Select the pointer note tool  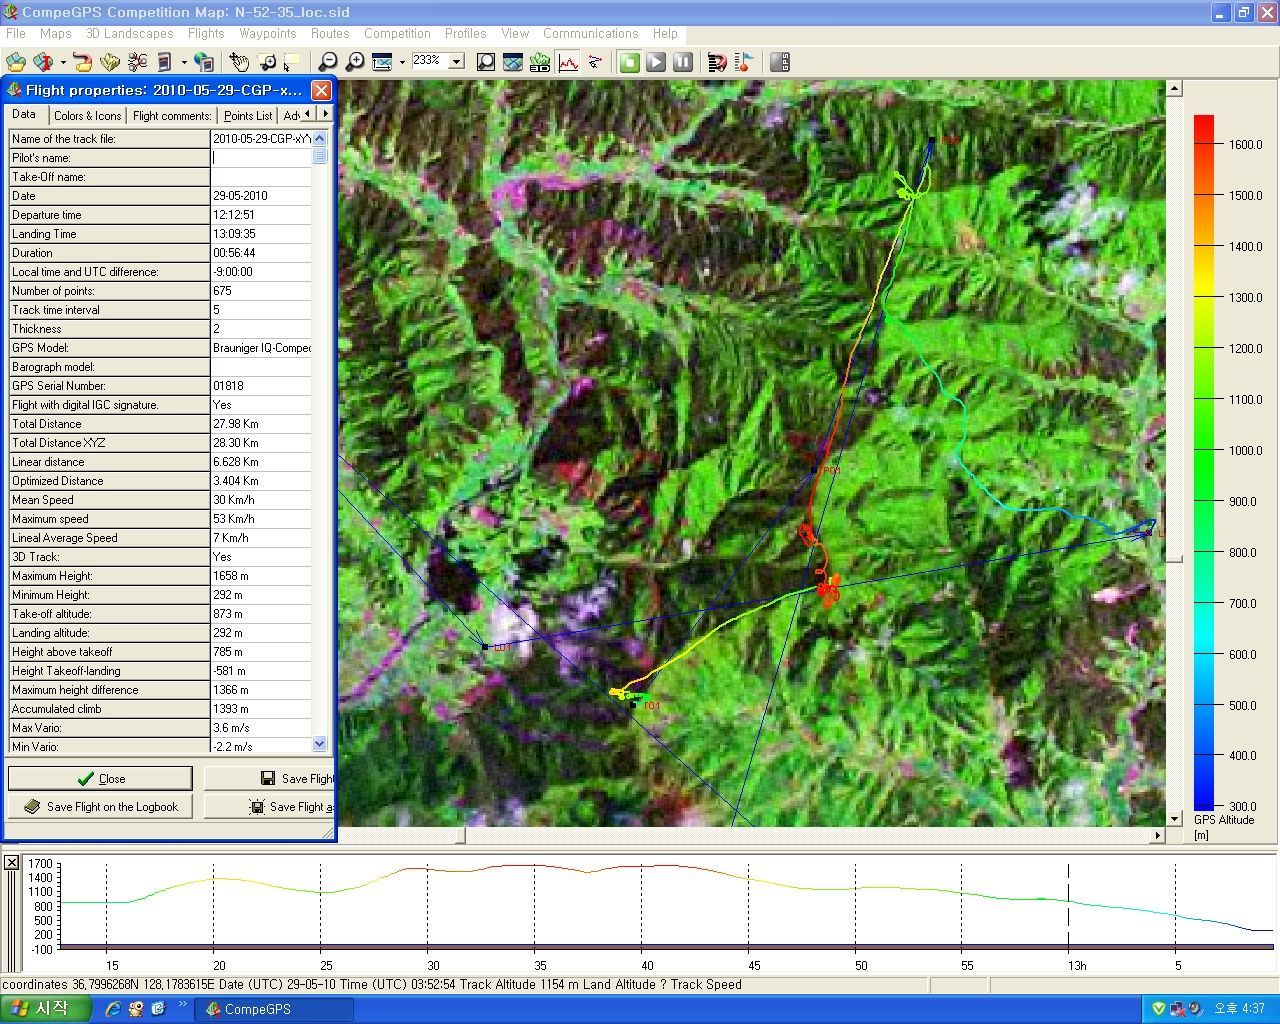291,62
